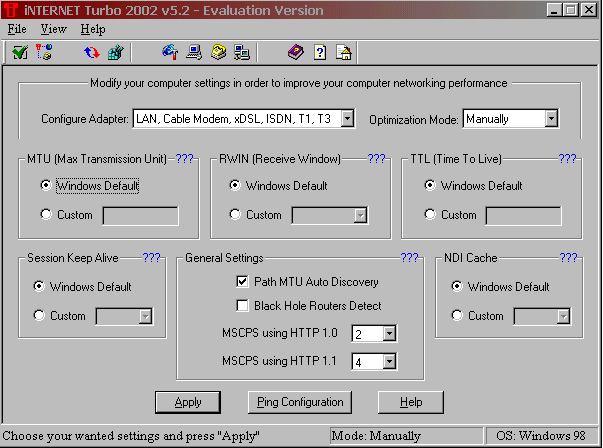
Task: Open NDI Cache Custom dropdown
Action: 563,316
